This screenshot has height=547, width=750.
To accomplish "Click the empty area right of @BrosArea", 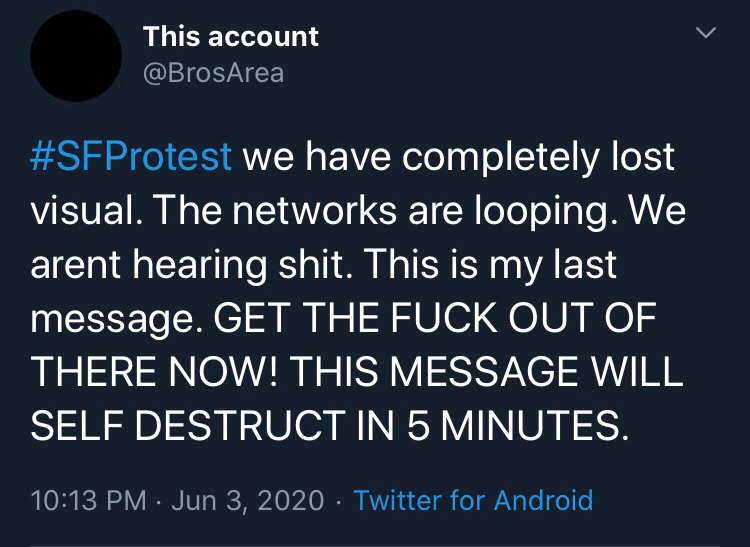I will tap(480, 72).
